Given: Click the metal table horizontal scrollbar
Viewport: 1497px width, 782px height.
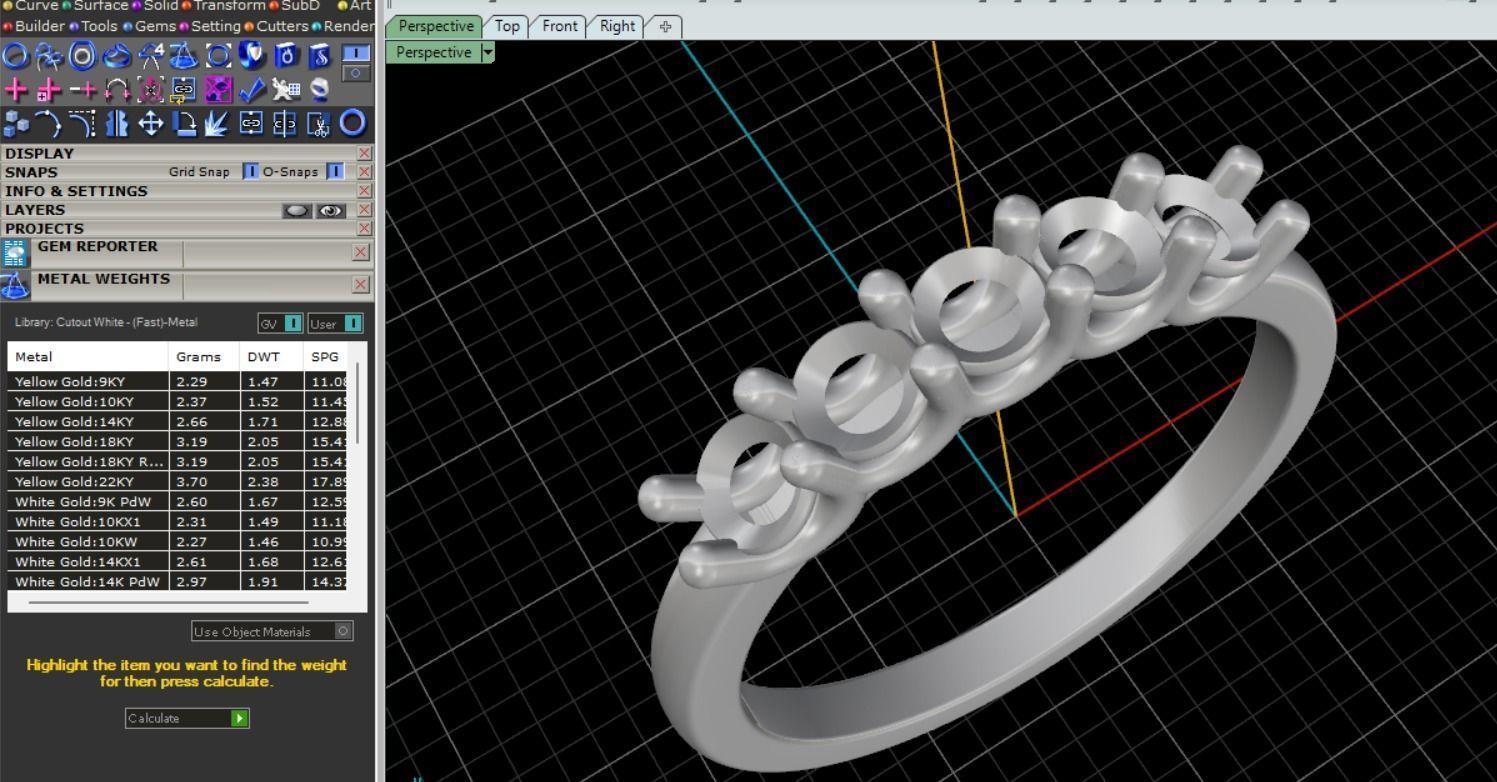Looking at the screenshot, I should pyautogui.click(x=168, y=603).
